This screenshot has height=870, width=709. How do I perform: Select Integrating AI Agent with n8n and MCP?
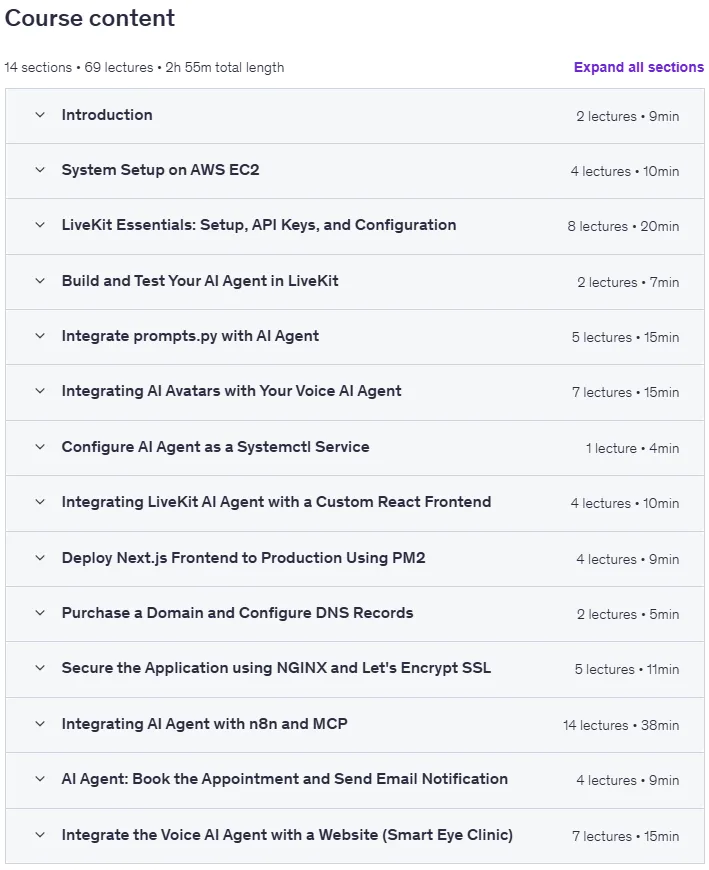tap(204, 724)
